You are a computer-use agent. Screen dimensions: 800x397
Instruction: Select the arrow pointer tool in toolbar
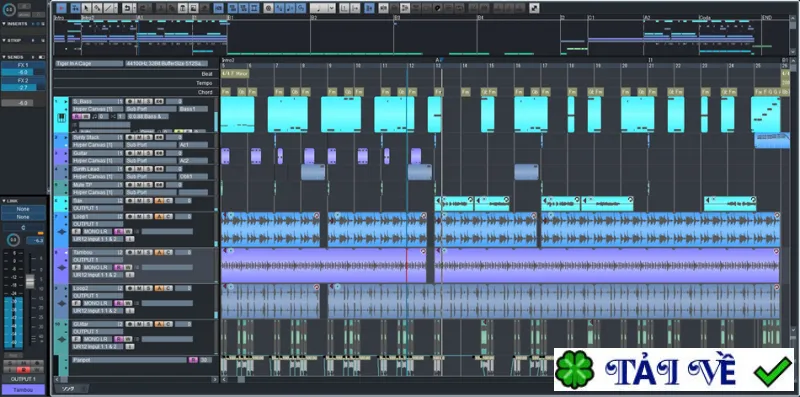coord(86,8)
